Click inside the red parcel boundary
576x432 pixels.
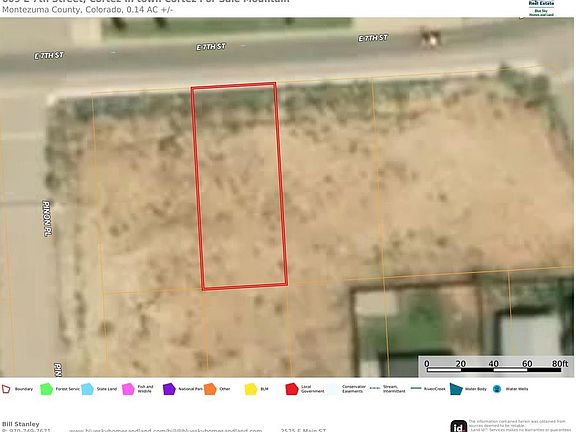(x=239, y=186)
